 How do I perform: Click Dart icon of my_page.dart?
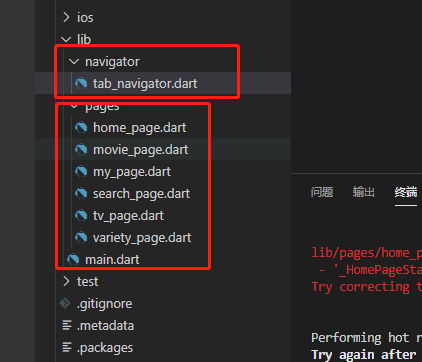click(81, 171)
